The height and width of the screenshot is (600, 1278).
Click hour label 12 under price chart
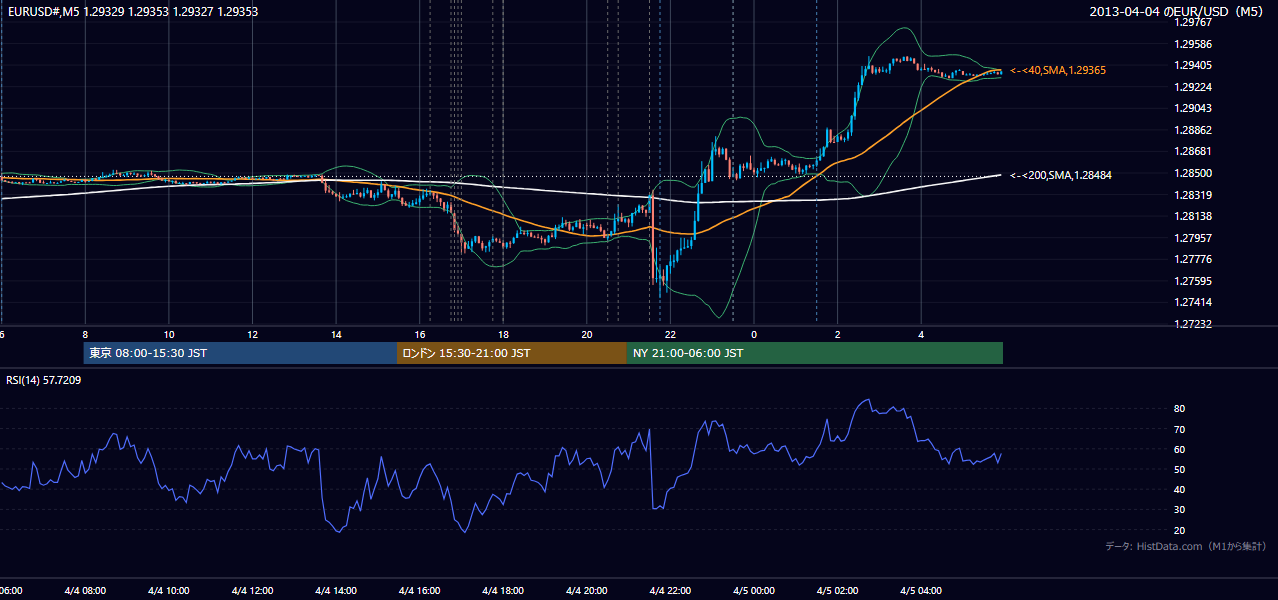point(253,334)
